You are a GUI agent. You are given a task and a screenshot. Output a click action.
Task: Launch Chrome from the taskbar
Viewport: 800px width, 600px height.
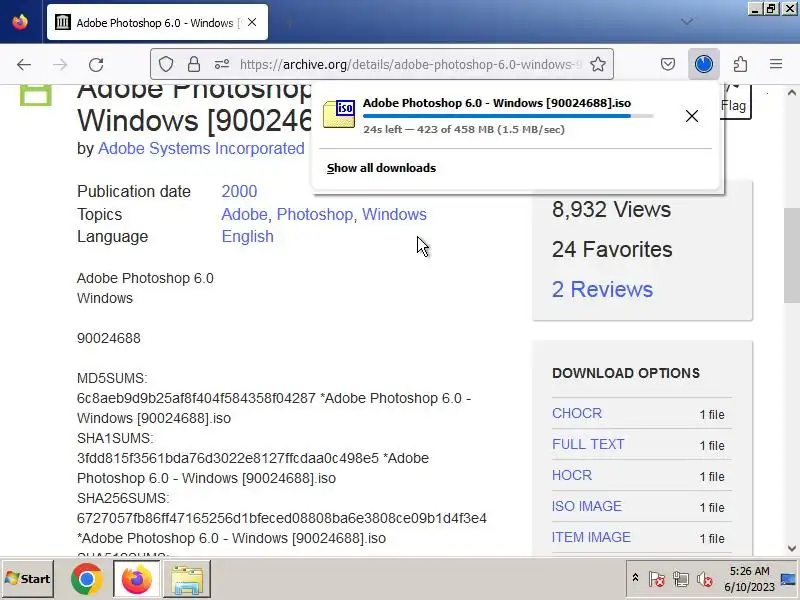(x=87, y=579)
